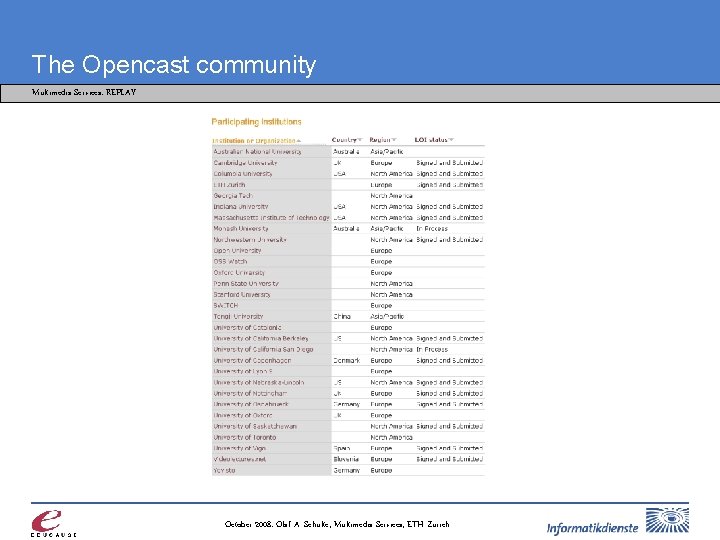
Task: Open Georgia Tech entry
Action: click(233, 196)
